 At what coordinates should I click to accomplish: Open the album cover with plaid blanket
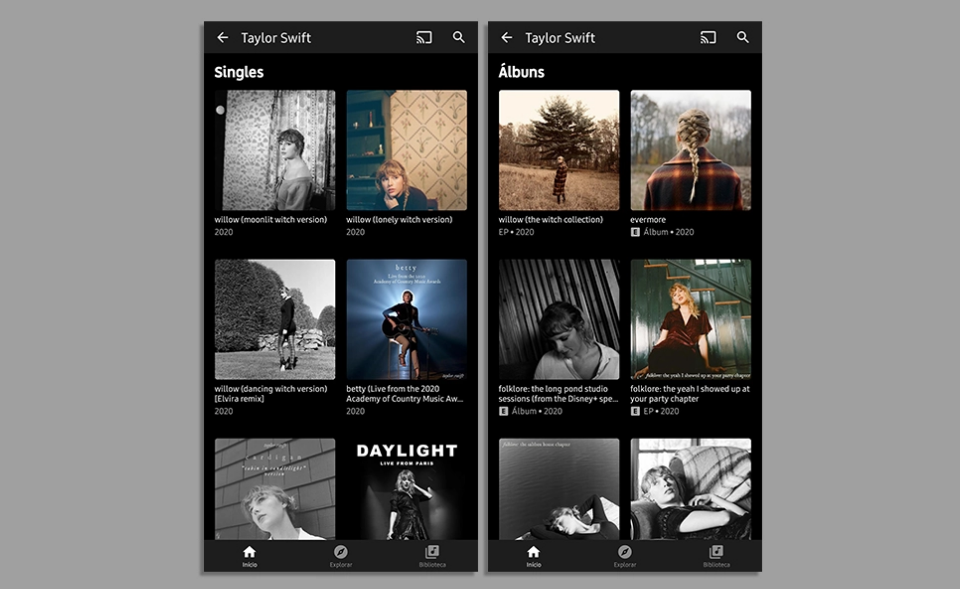coord(691,489)
